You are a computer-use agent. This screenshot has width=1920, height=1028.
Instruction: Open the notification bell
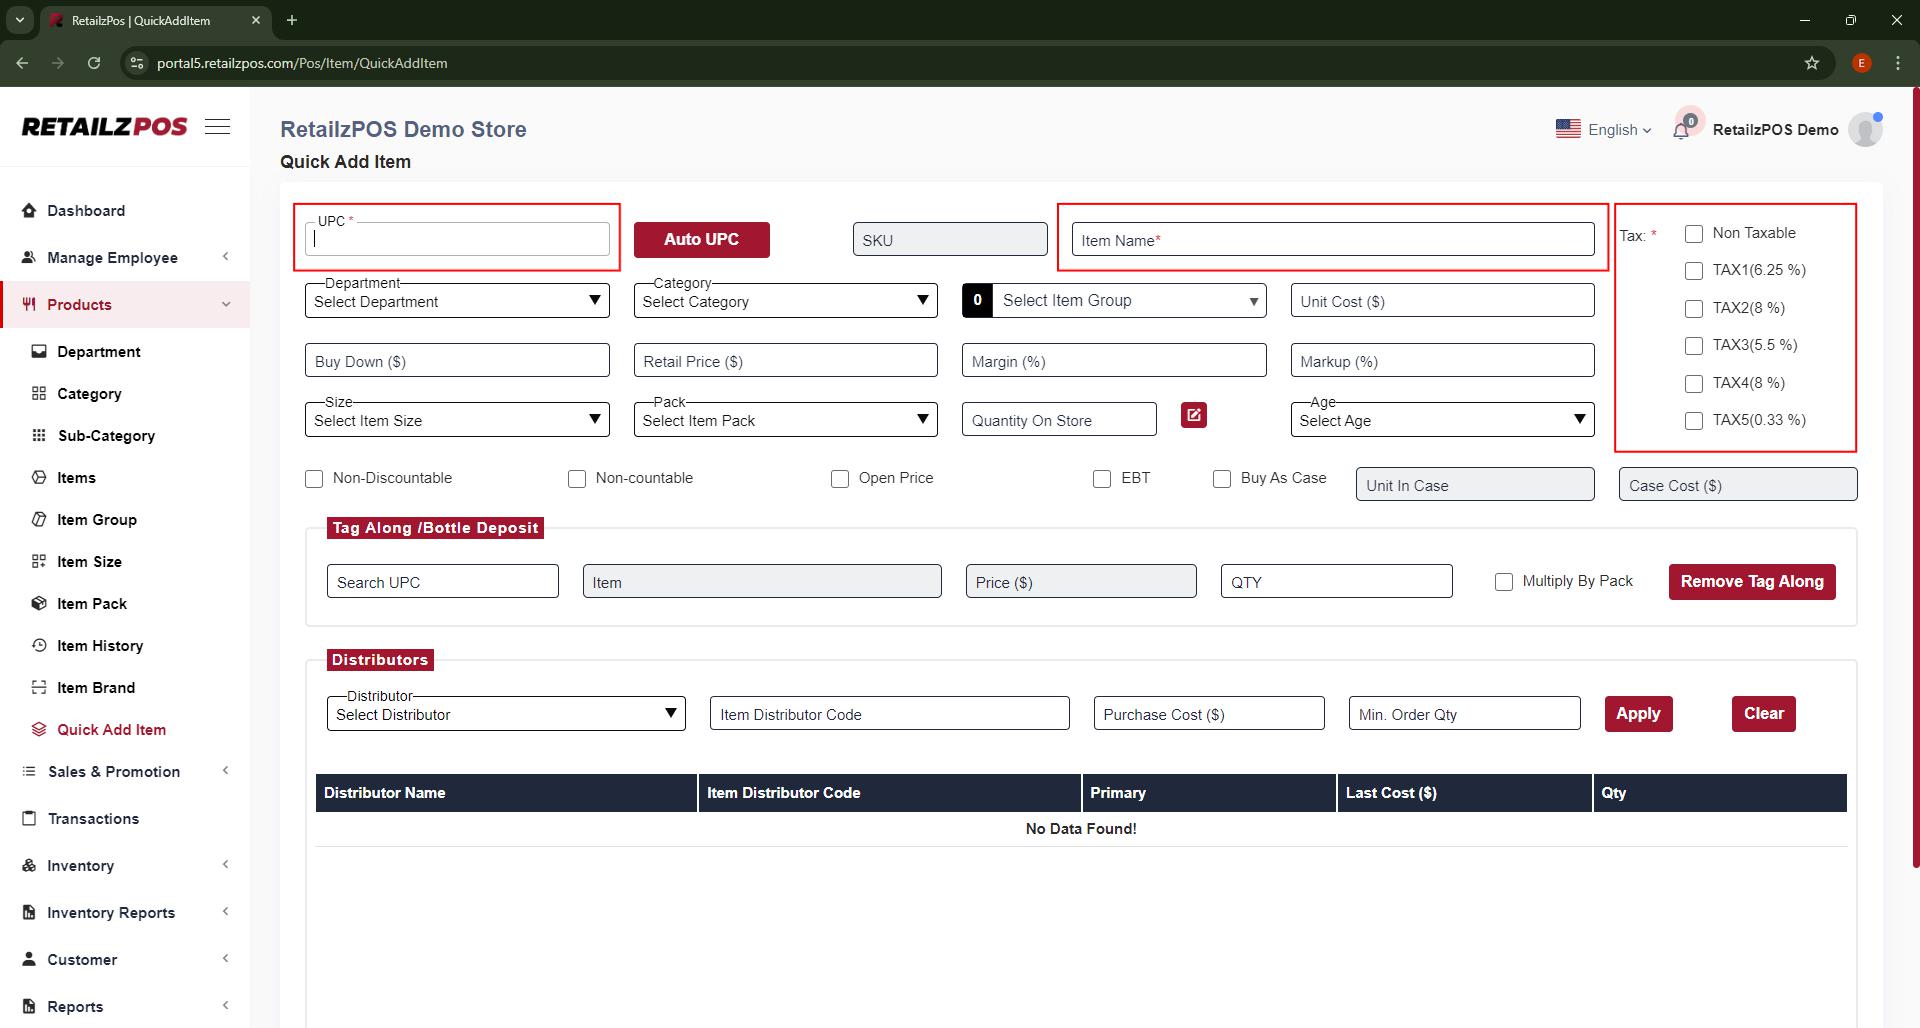click(1682, 130)
